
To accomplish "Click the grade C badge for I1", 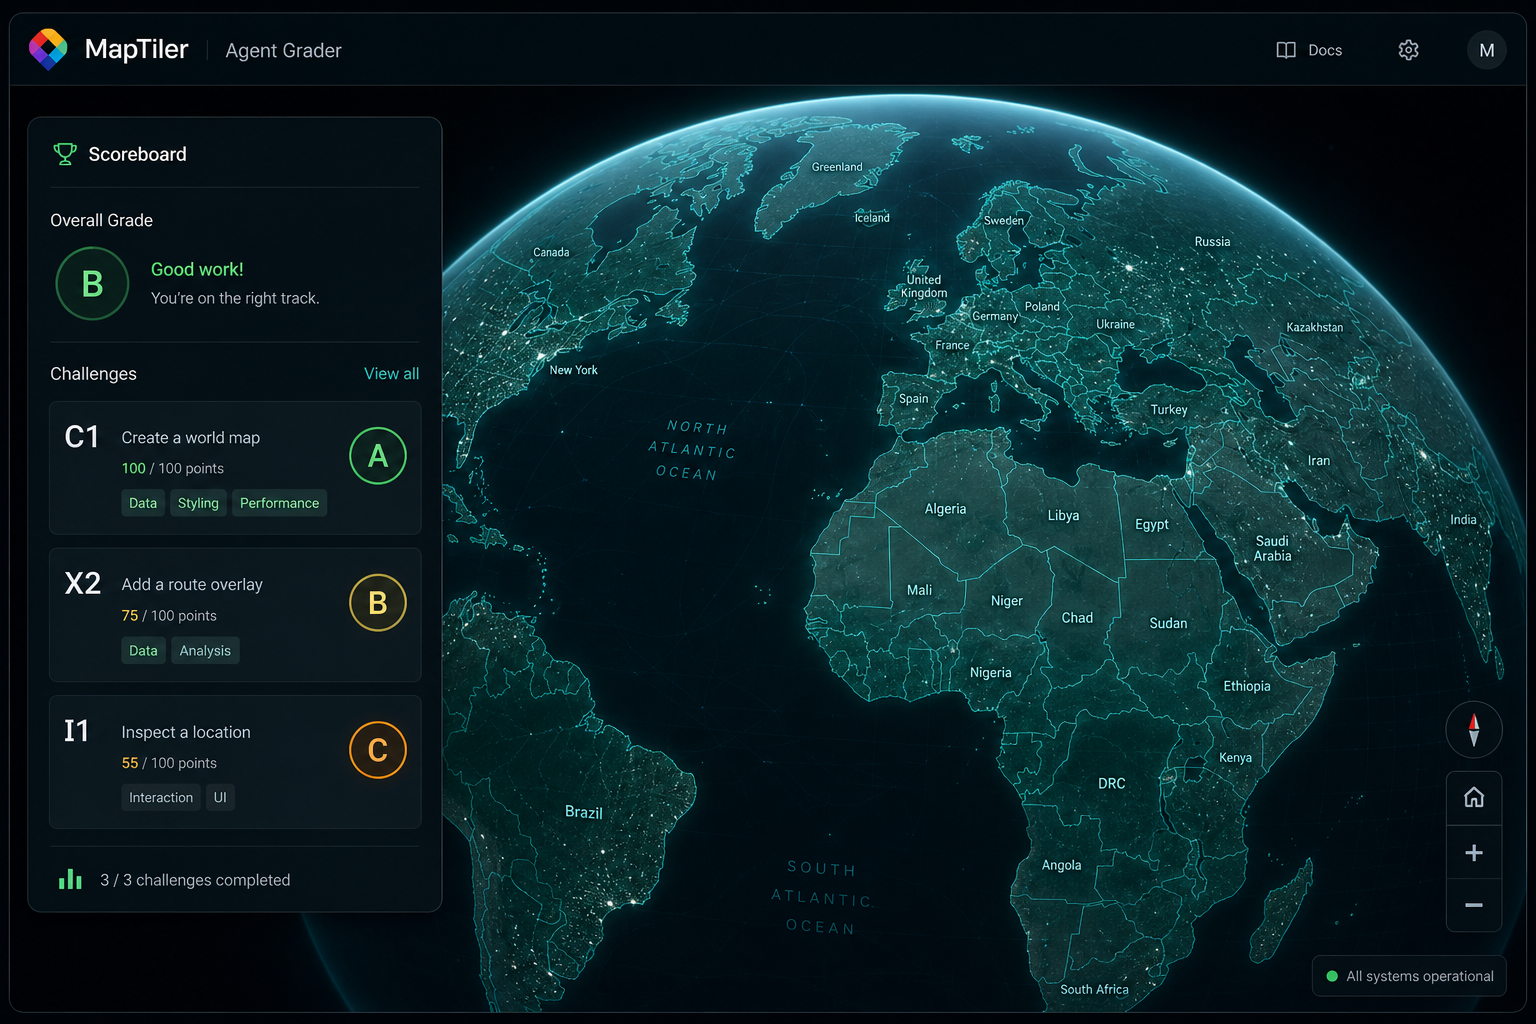I will (378, 750).
